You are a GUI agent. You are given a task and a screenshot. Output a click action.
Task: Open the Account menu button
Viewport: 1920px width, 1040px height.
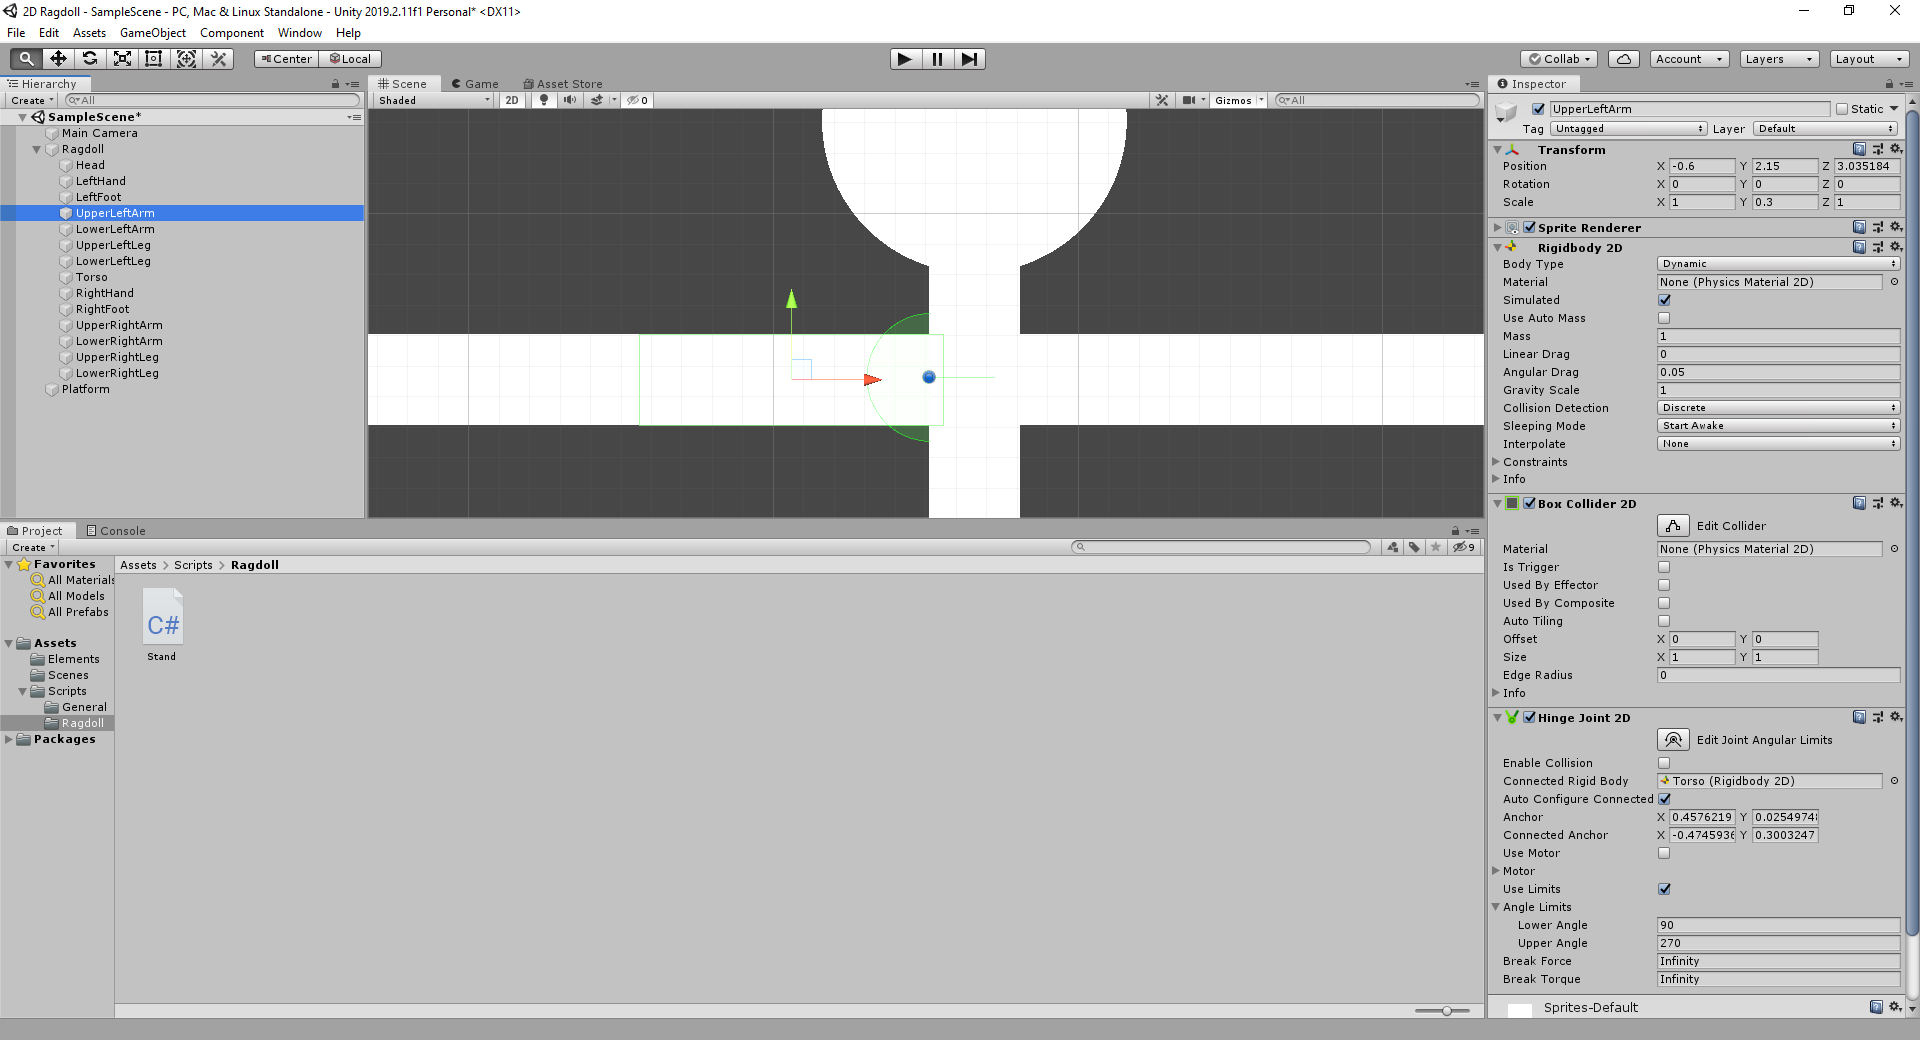(1689, 59)
